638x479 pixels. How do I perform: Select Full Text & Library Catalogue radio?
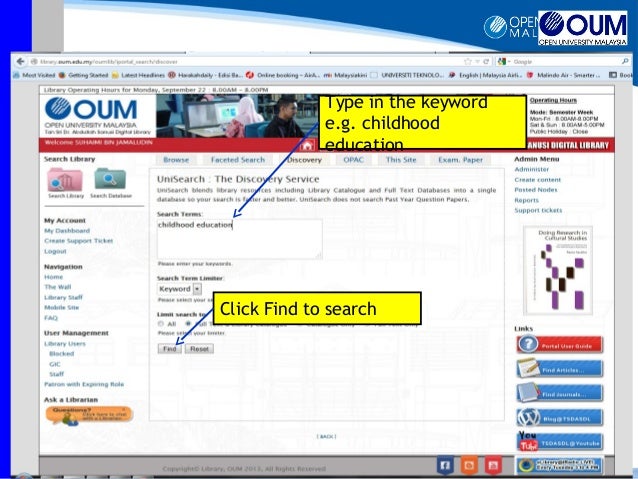[188, 324]
